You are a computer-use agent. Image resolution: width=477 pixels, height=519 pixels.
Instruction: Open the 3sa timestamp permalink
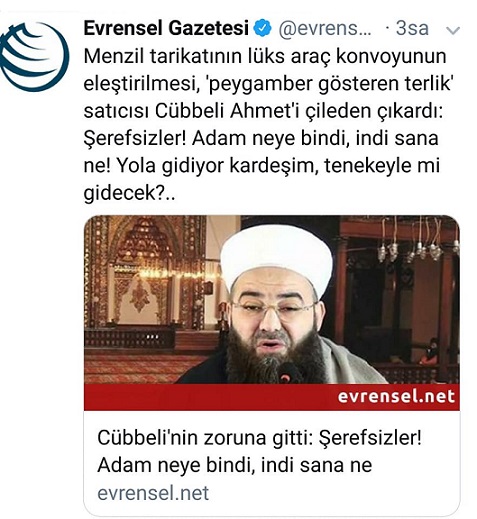(412, 29)
